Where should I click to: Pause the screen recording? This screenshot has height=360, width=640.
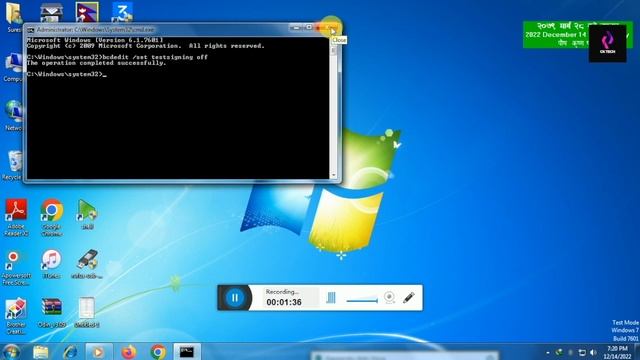[235, 298]
